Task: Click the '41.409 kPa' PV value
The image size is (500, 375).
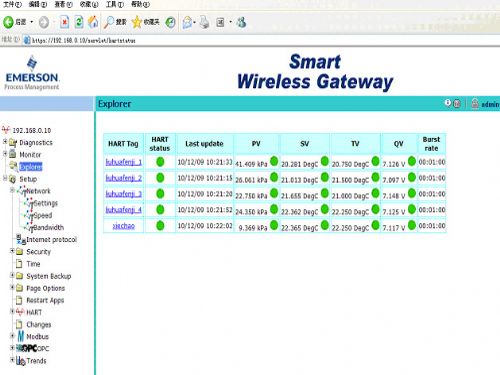Action: click(251, 164)
